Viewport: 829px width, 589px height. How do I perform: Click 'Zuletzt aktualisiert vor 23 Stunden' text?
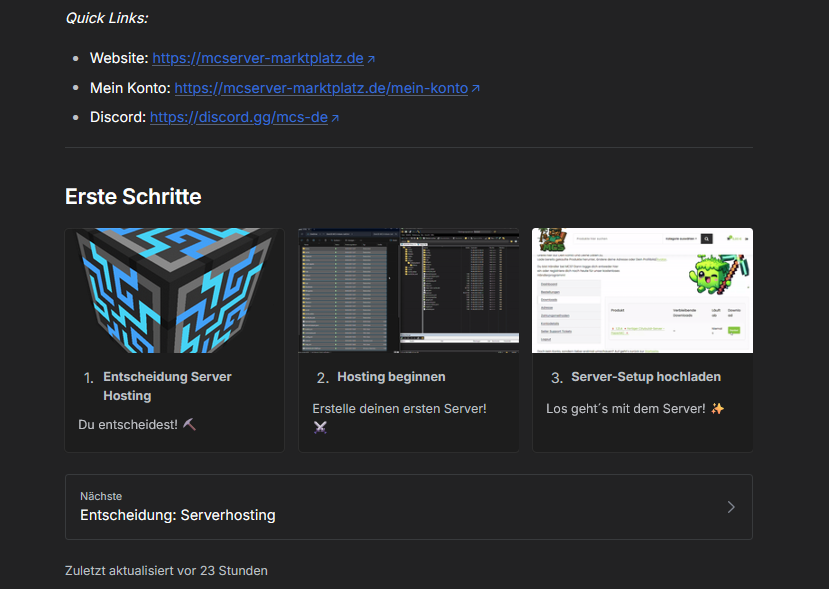click(x=166, y=571)
